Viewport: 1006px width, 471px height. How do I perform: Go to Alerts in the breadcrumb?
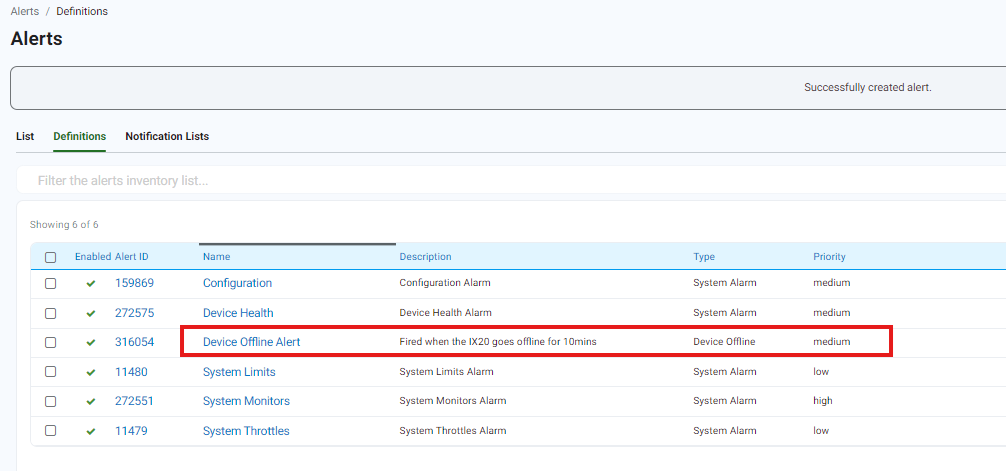pos(25,12)
